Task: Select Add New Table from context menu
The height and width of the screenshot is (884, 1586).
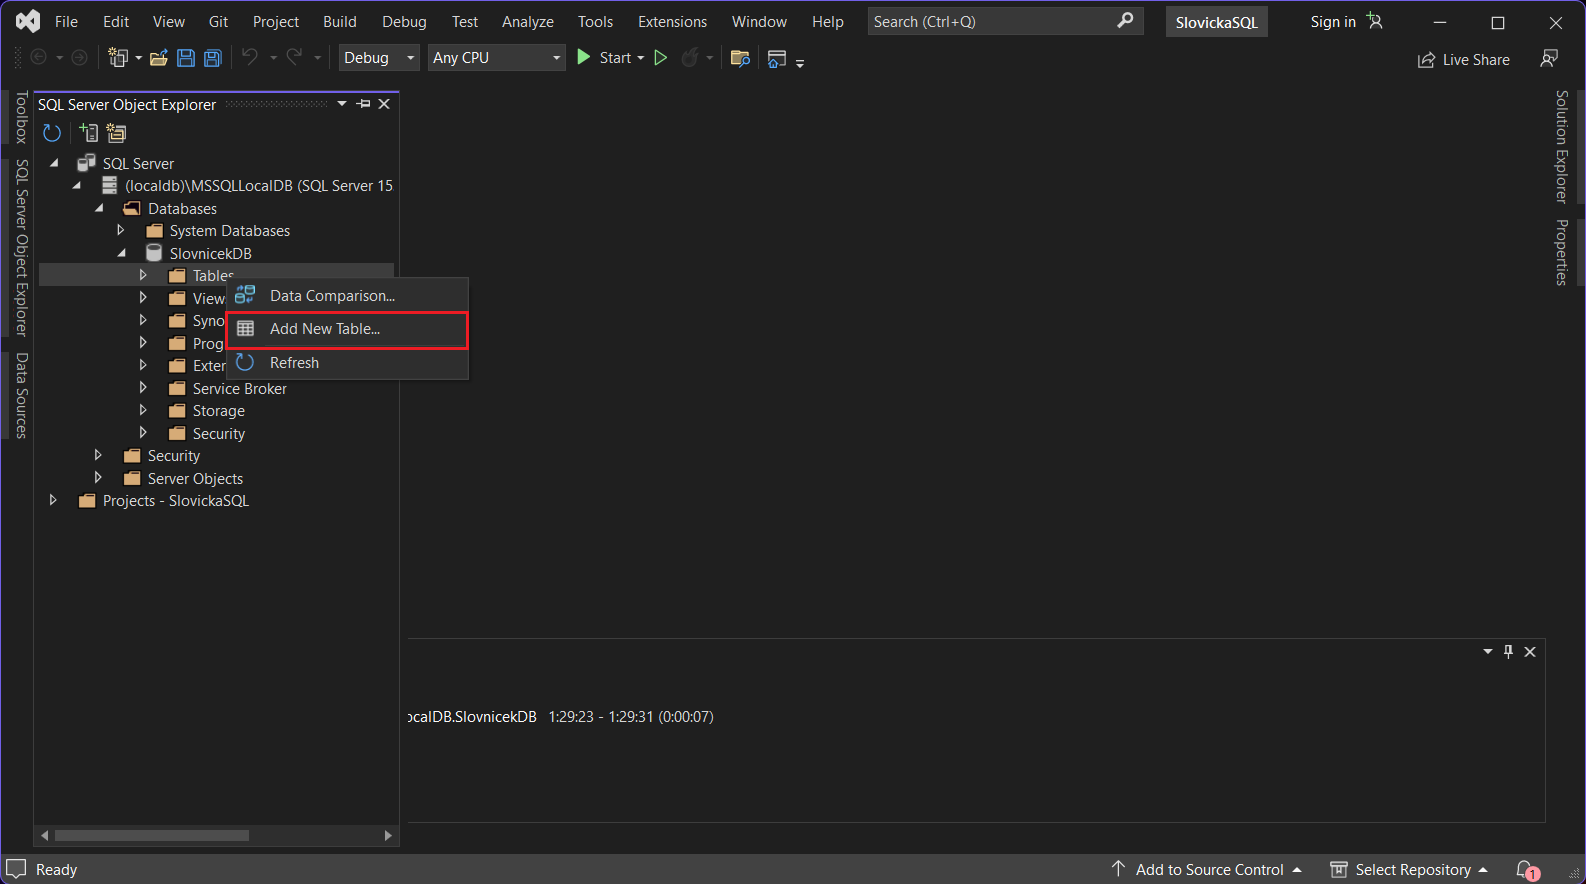Action: pyautogui.click(x=325, y=329)
